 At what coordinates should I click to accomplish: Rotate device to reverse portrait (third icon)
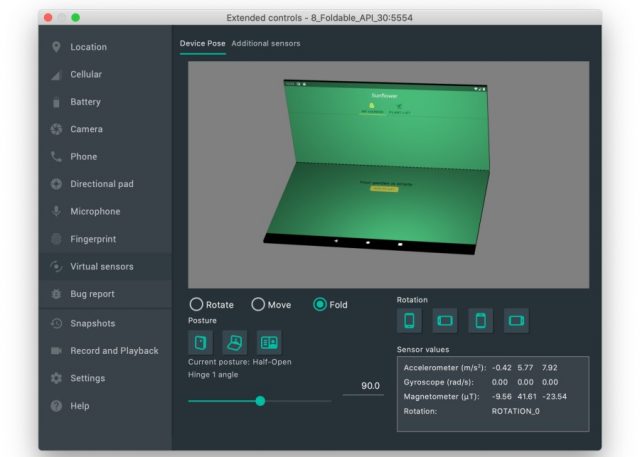(x=480, y=320)
